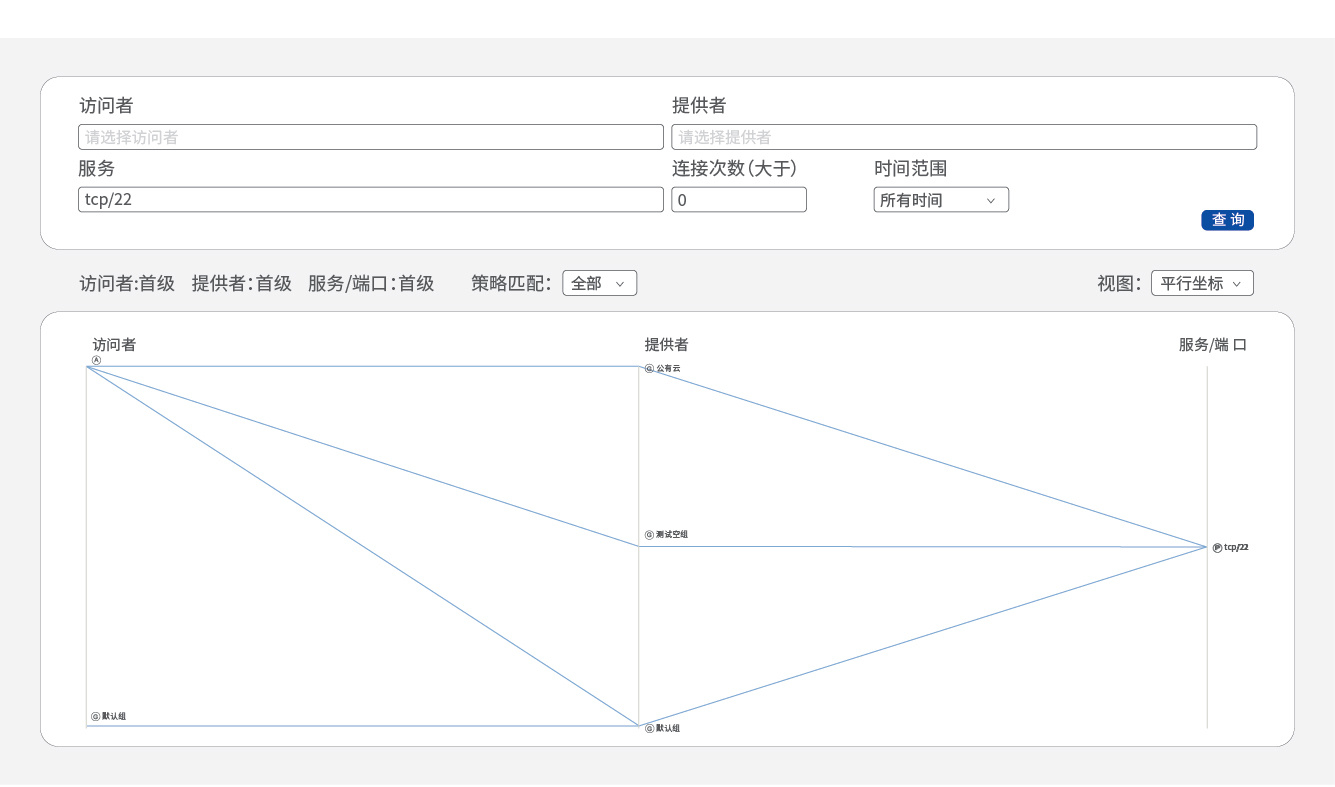This screenshot has height=787, width=1335.
Task: Click the 服务/端口:首级 level label
Action: tap(371, 283)
